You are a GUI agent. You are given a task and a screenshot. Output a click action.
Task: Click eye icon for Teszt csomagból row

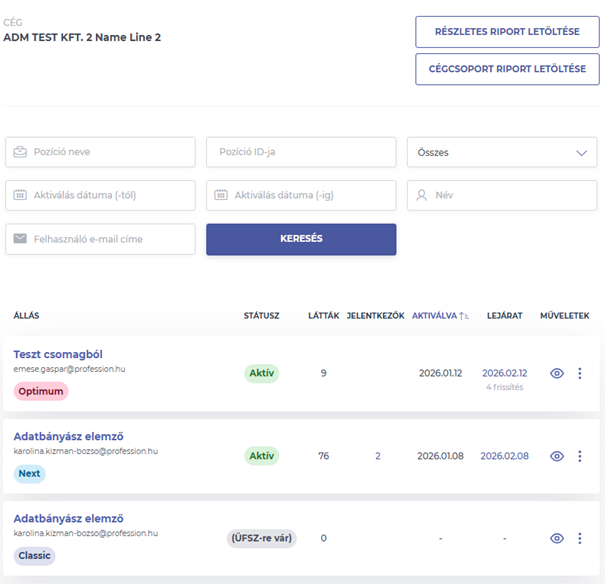point(557,373)
